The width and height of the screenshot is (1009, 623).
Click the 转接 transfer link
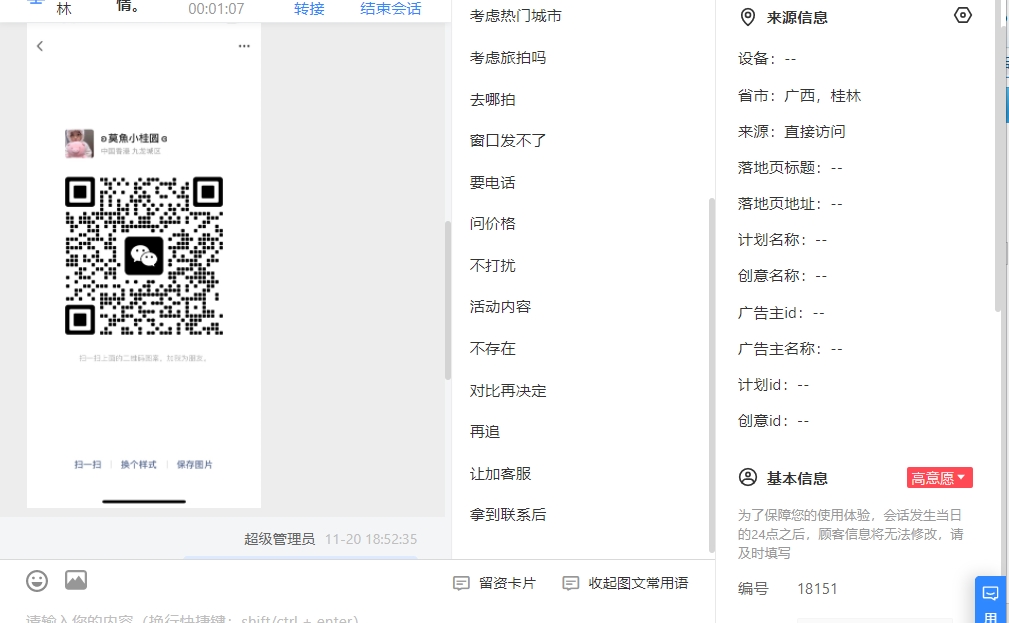309,9
